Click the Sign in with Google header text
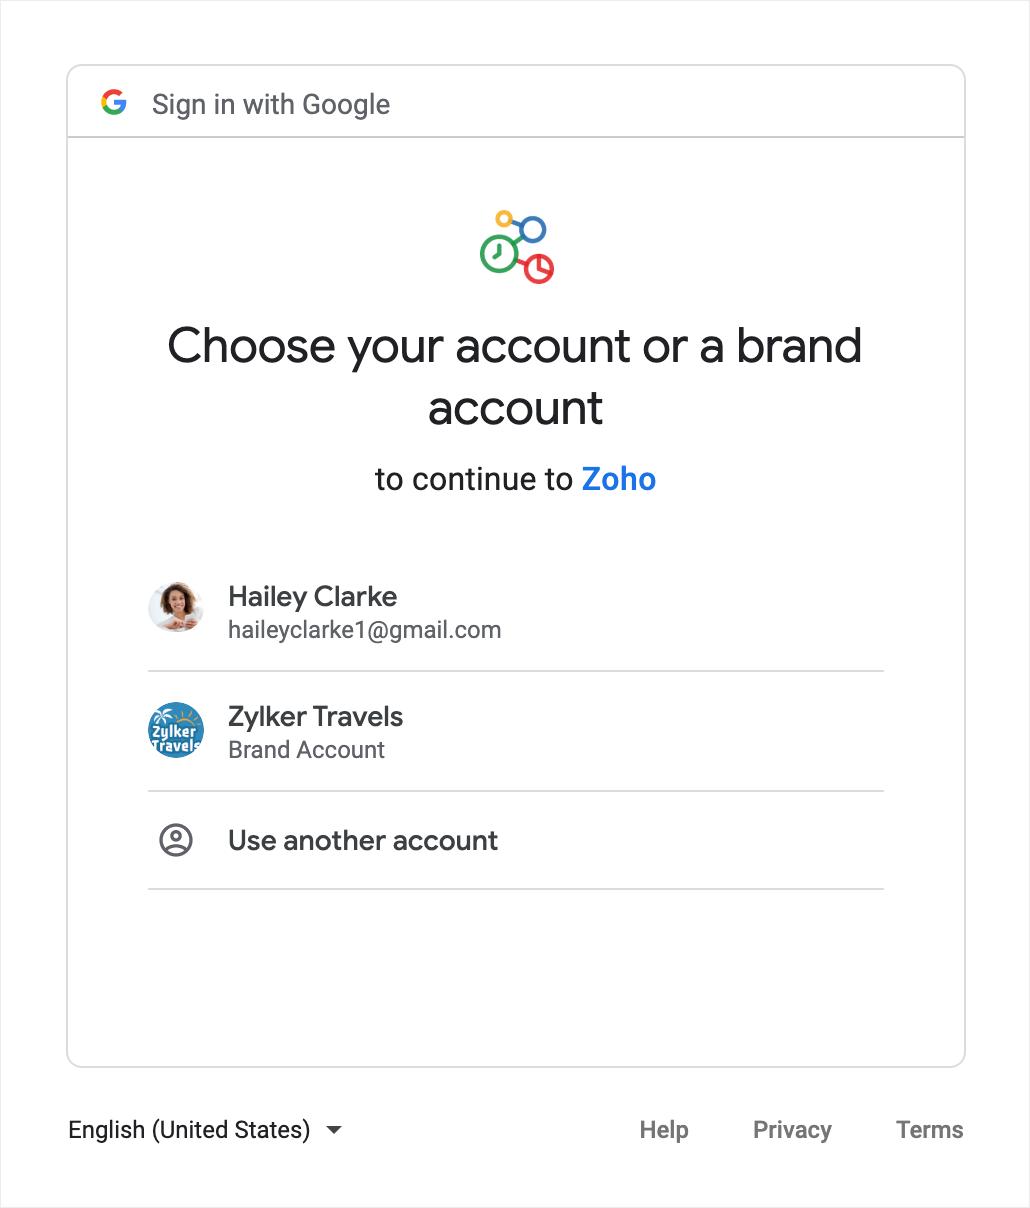This screenshot has height=1208, width=1030. tap(271, 104)
